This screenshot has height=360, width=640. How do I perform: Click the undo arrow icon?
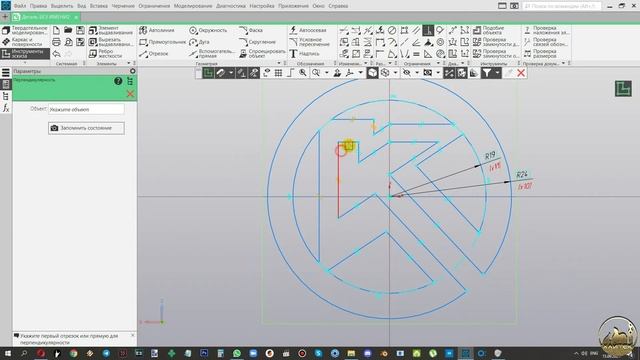pos(56,53)
